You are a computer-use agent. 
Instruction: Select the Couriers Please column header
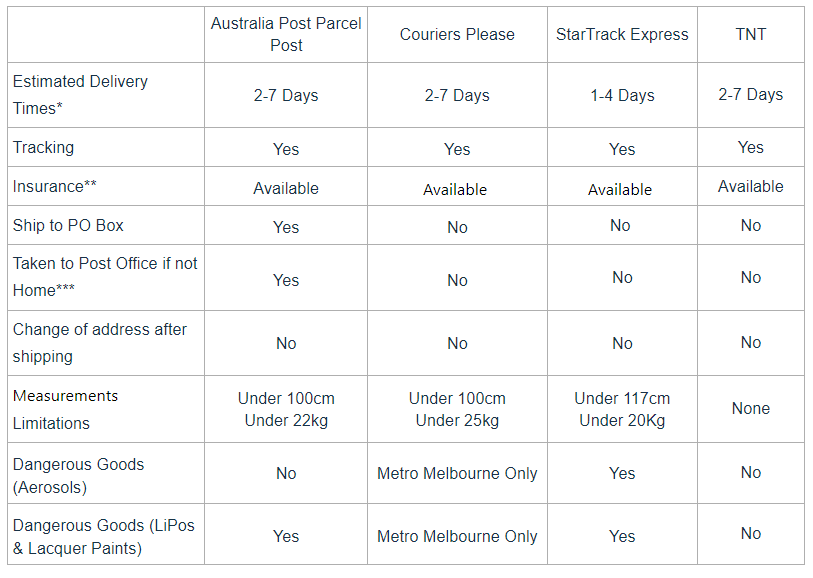[457, 34]
